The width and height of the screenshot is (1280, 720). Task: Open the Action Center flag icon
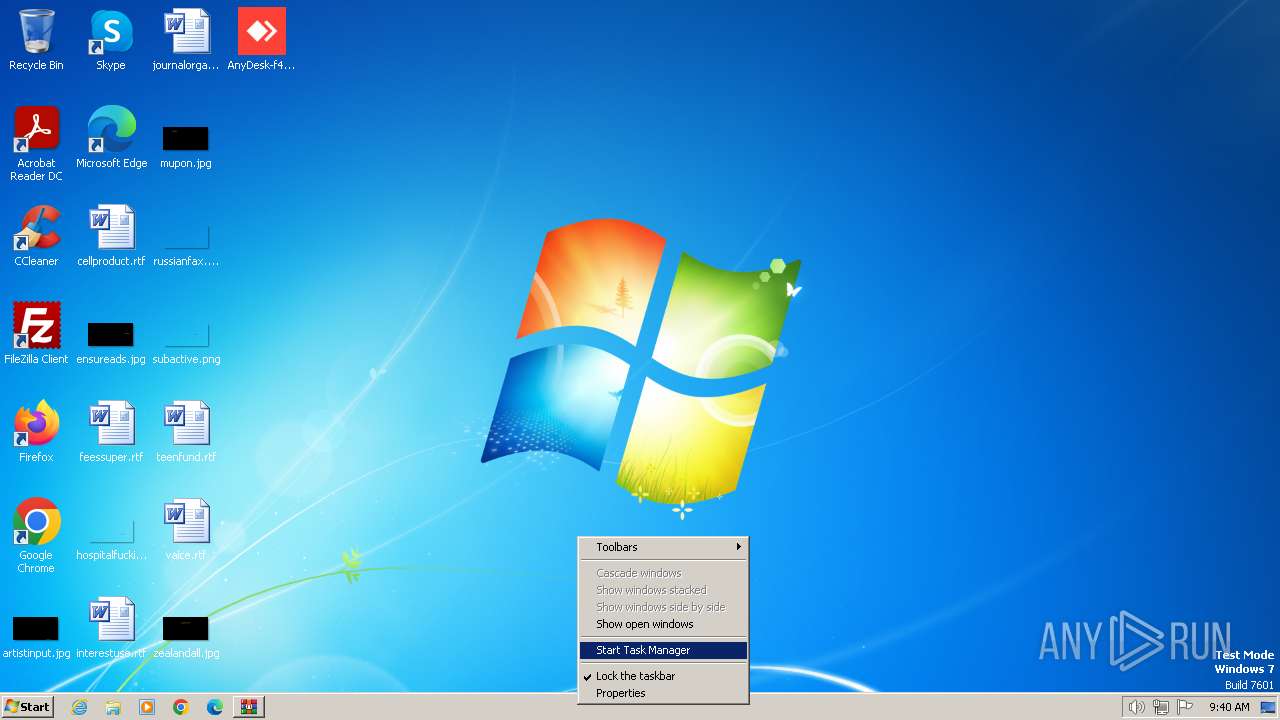coord(1185,707)
